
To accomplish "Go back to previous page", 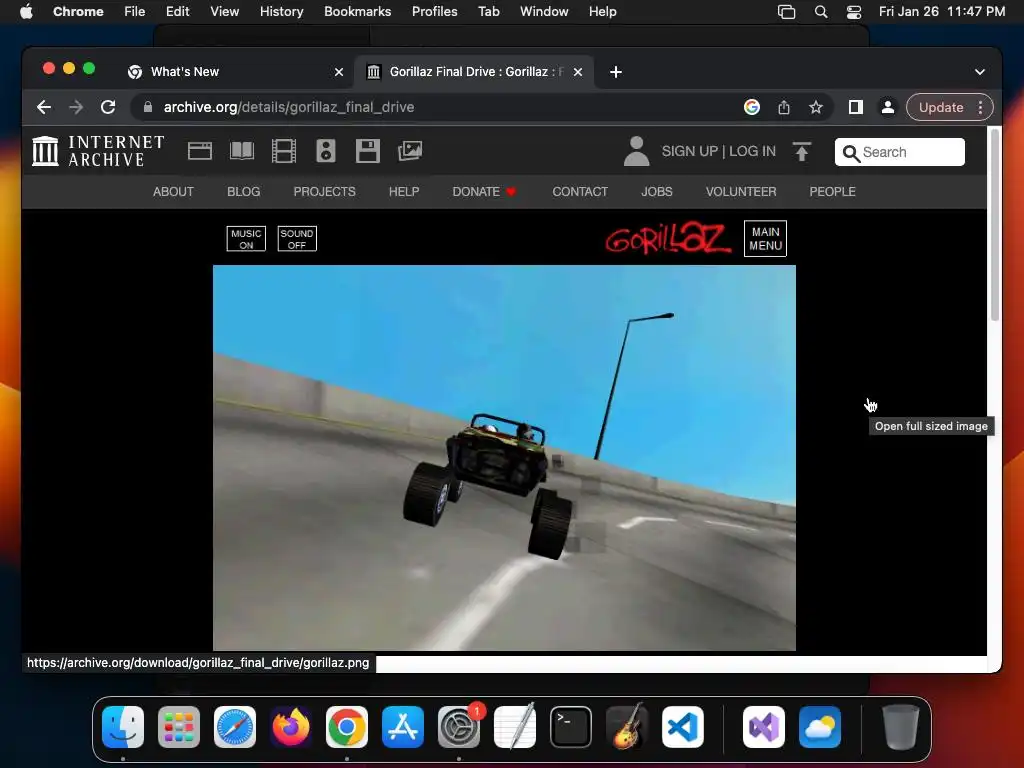I will tap(44, 107).
